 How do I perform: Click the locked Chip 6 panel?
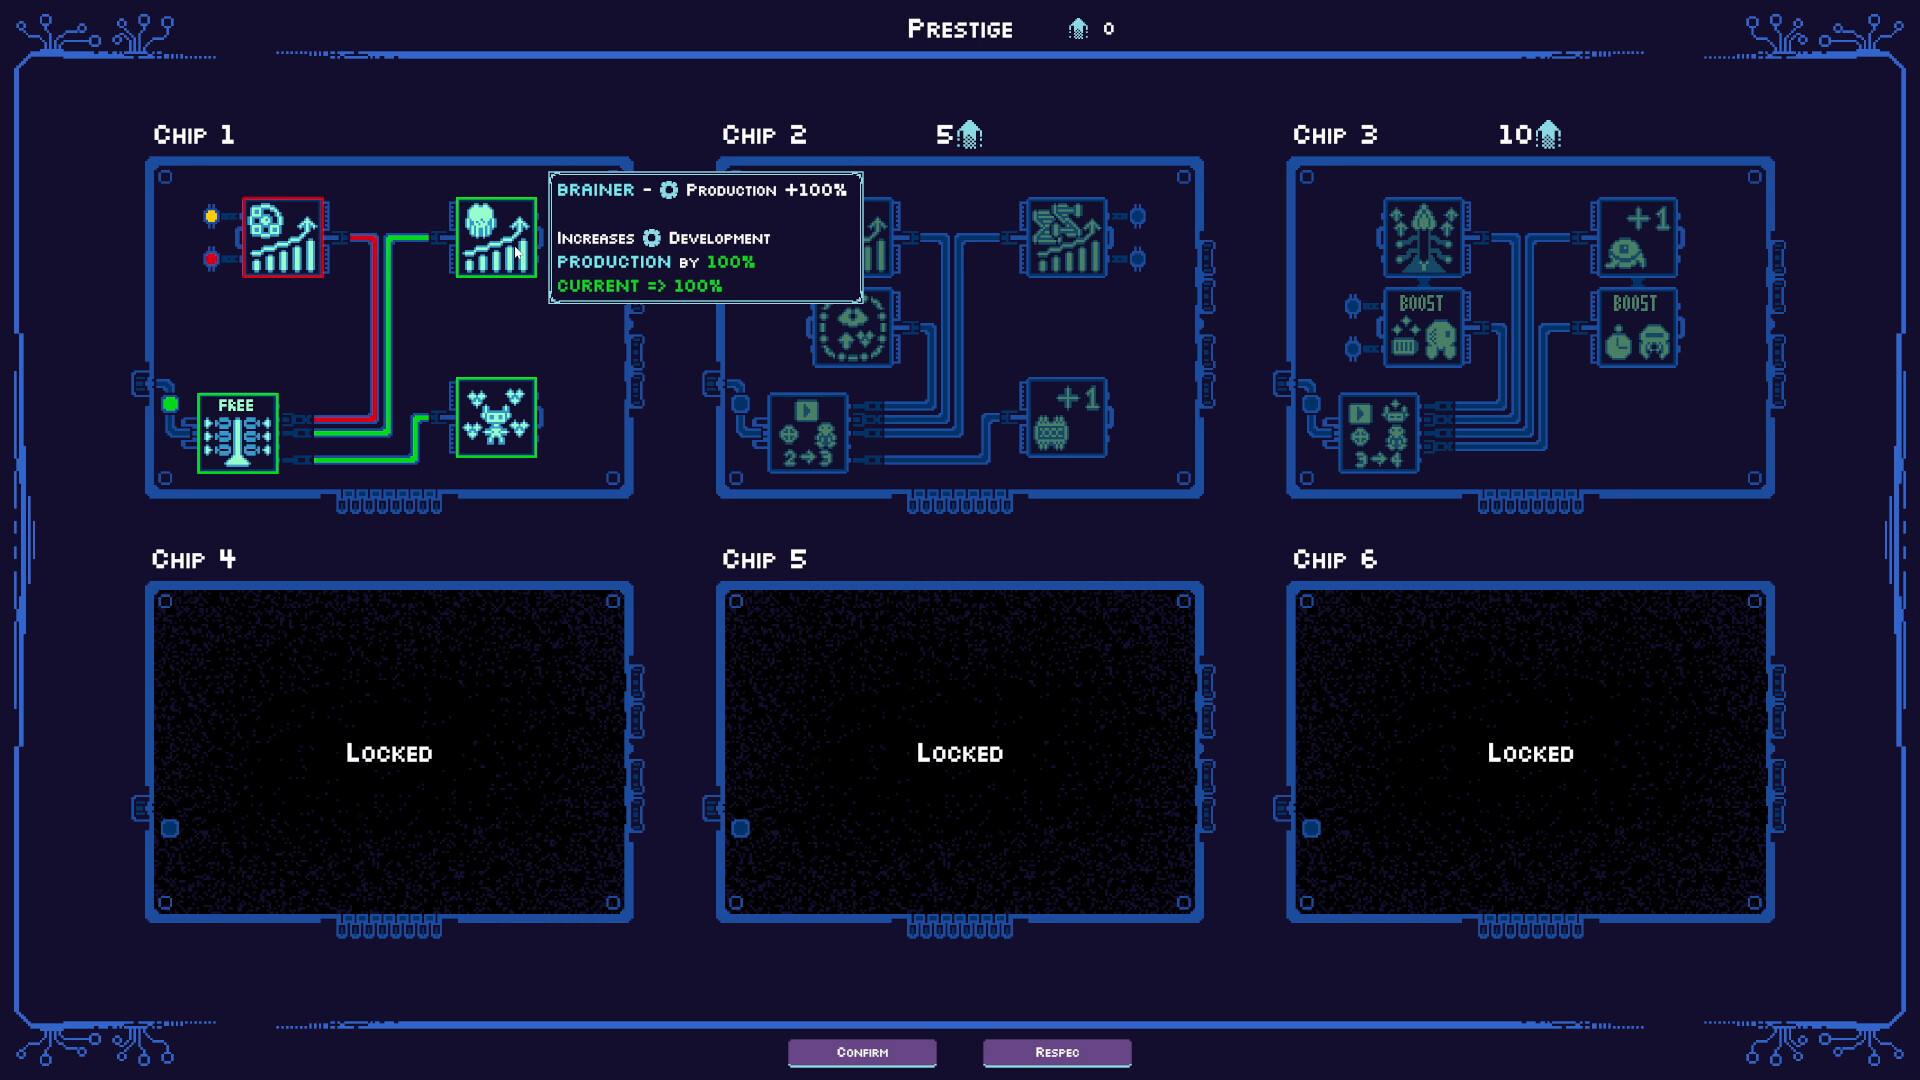coord(1530,752)
